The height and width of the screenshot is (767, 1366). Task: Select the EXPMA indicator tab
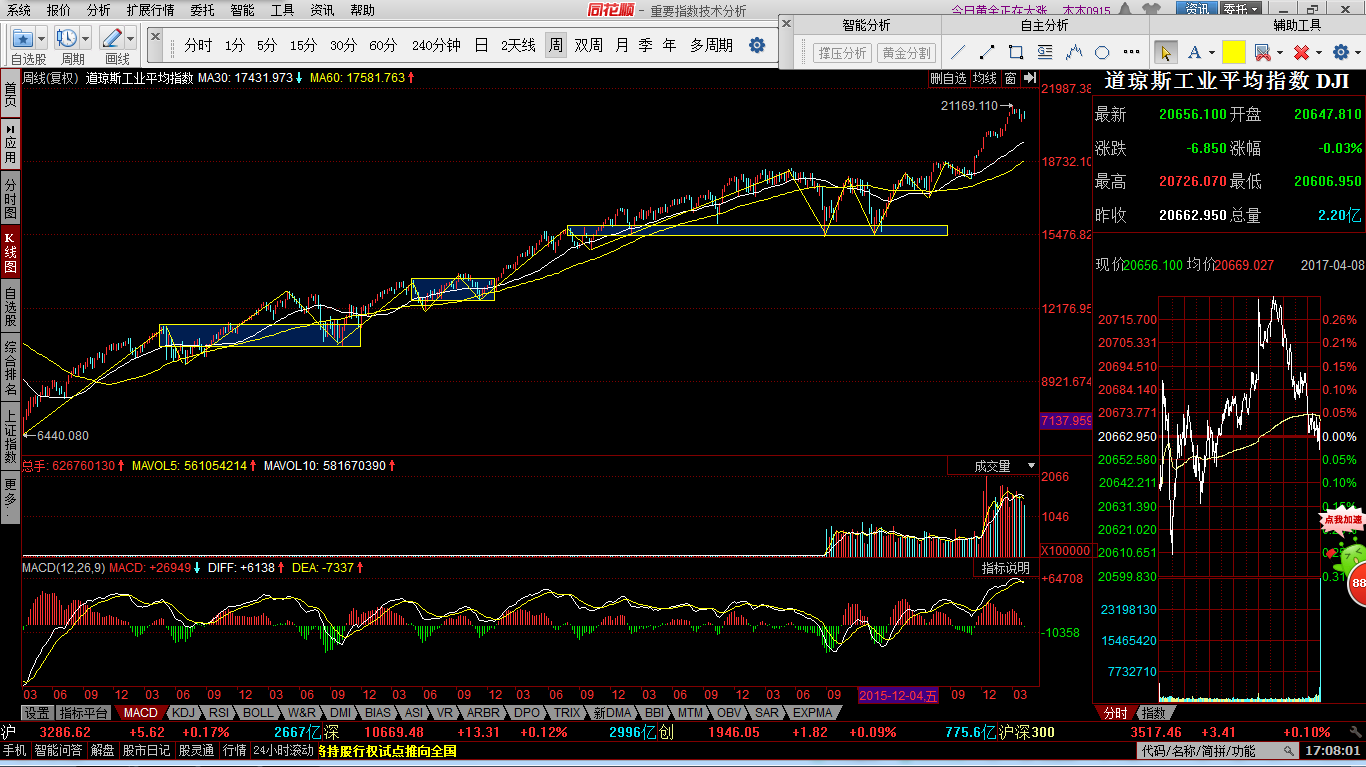point(812,713)
